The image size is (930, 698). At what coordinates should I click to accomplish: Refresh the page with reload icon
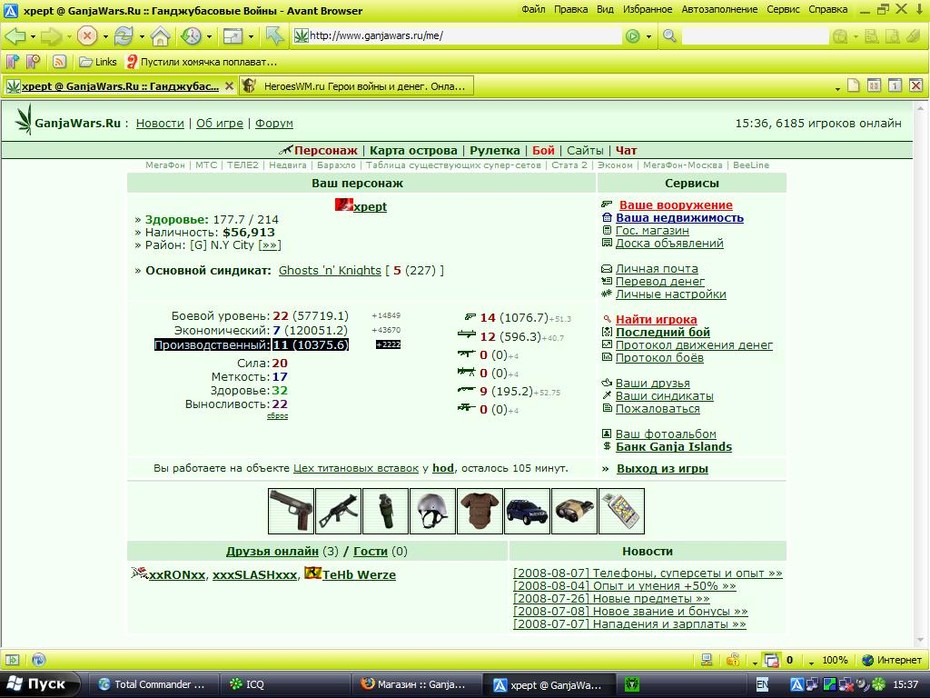[123, 36]
